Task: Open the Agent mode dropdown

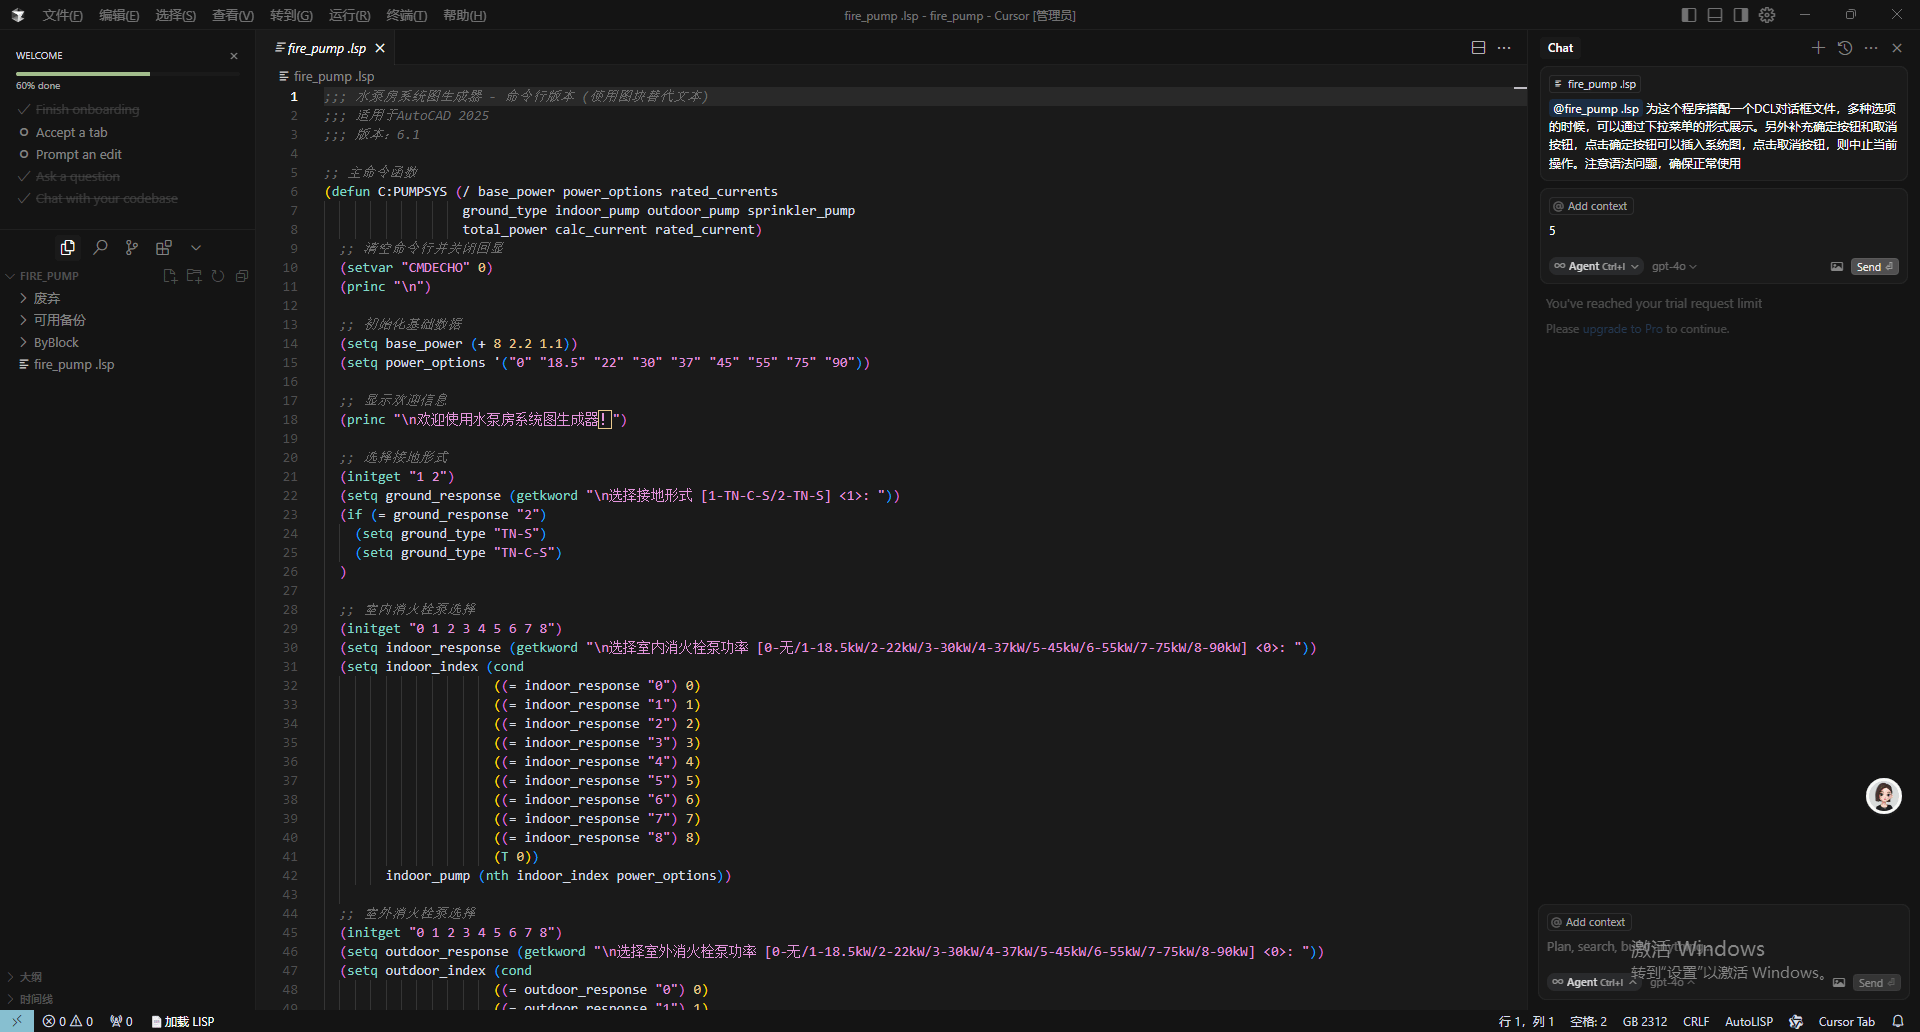Action: click(x=1596, y=267)
